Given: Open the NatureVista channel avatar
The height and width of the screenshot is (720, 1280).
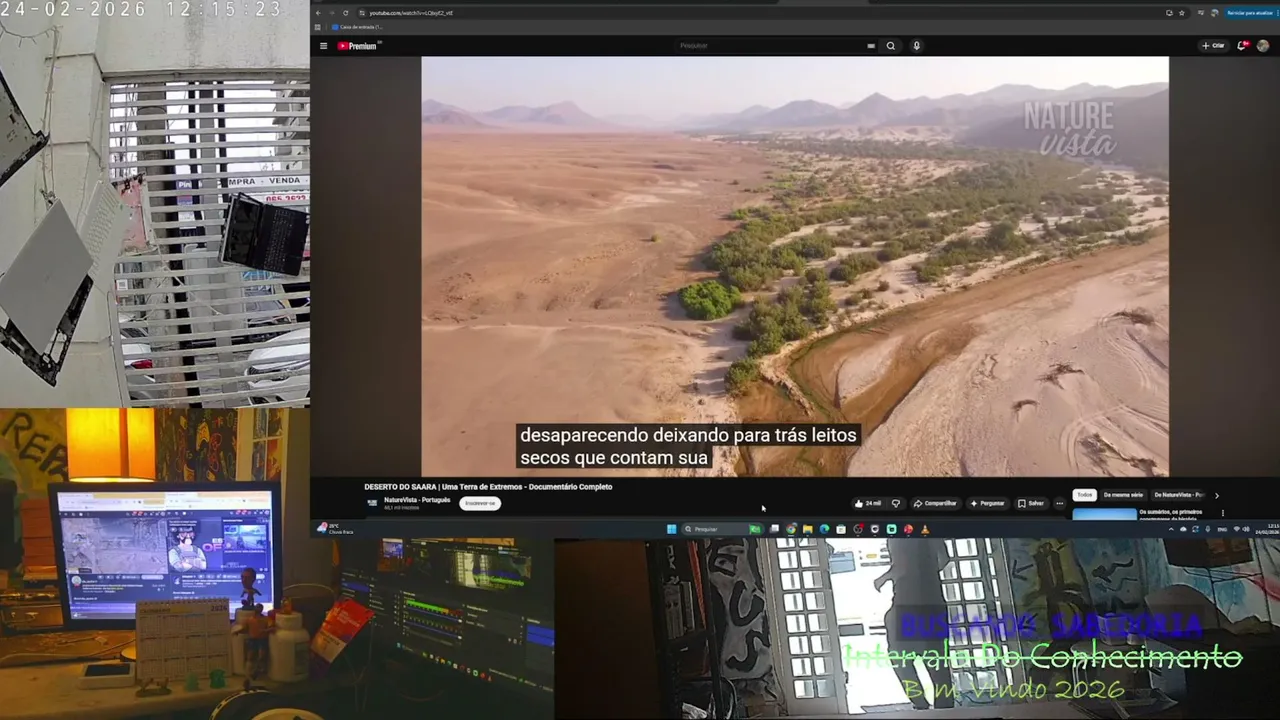Looking at the screenshot, I should click(x=372, y=503).
